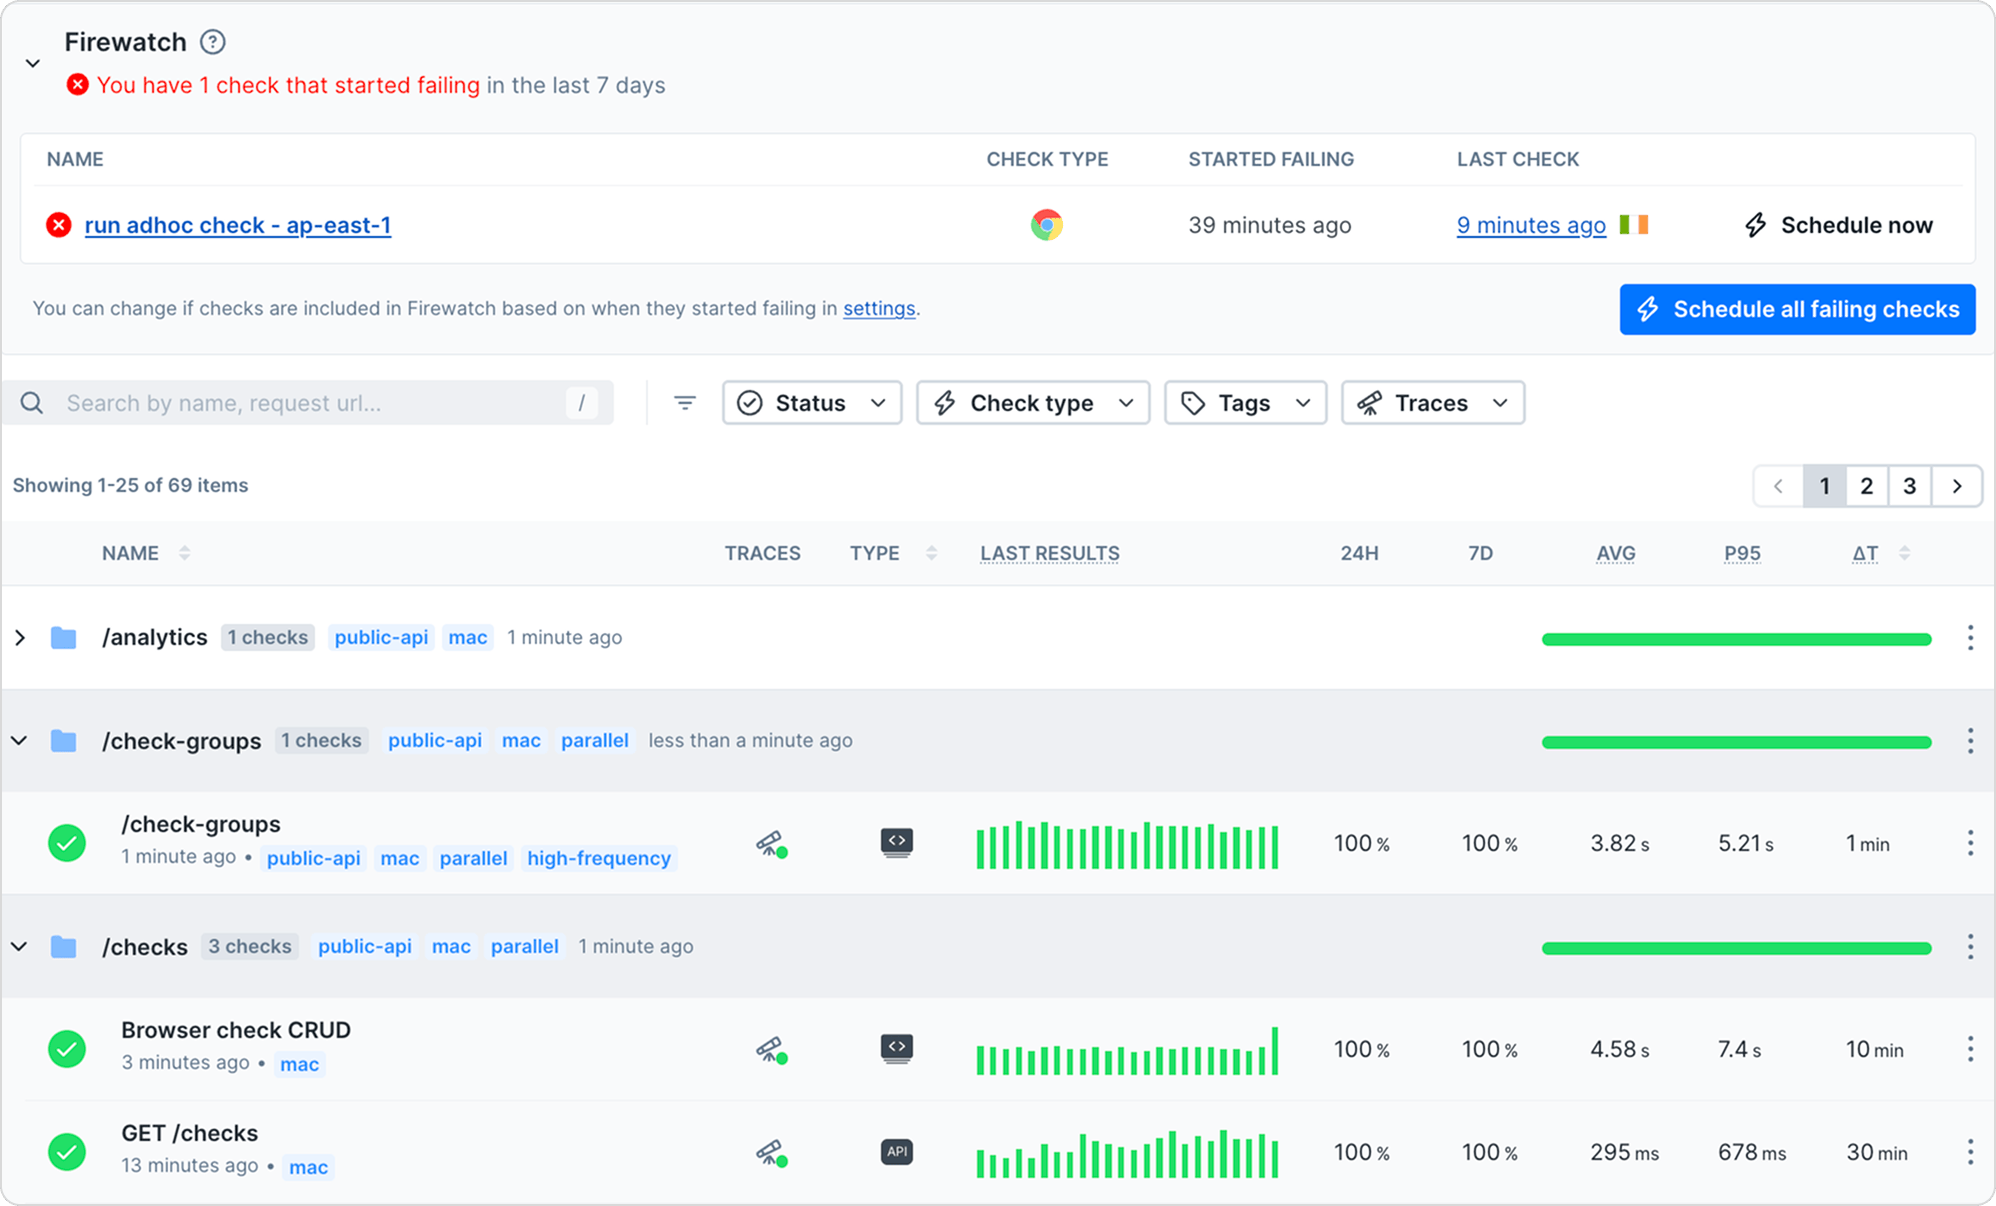Open the row actions menu for /analytics
The width and height of the screenshot is (1996, 1206).
(x=1969, y=637)
